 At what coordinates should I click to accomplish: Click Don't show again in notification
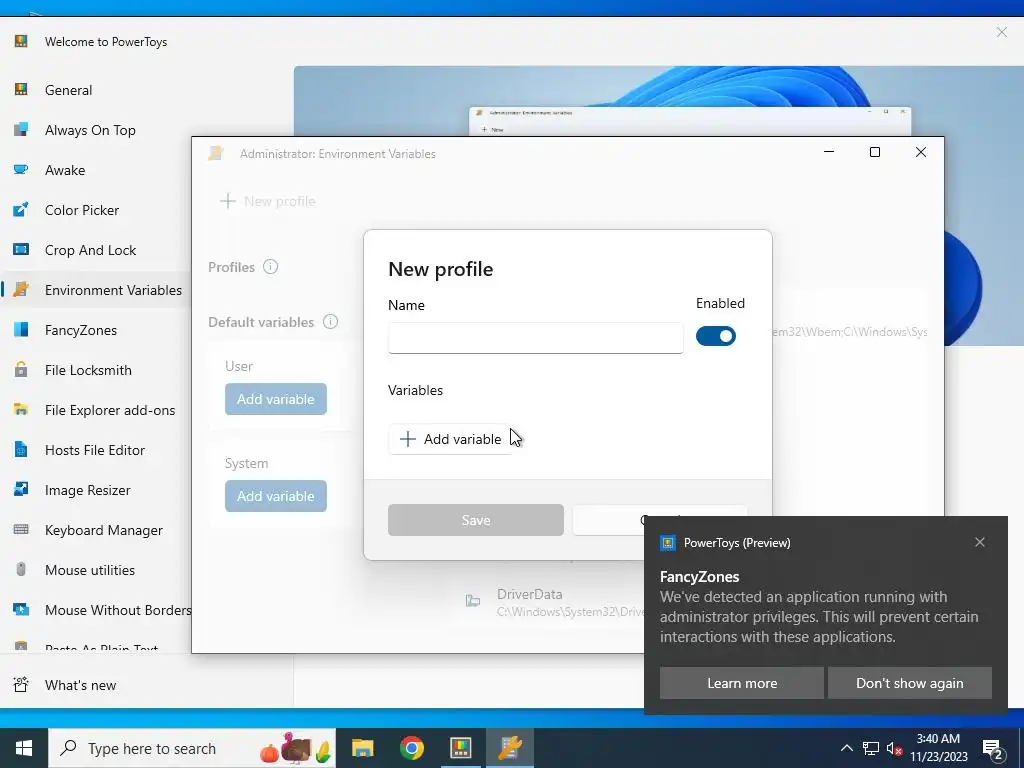click(910, 683)
